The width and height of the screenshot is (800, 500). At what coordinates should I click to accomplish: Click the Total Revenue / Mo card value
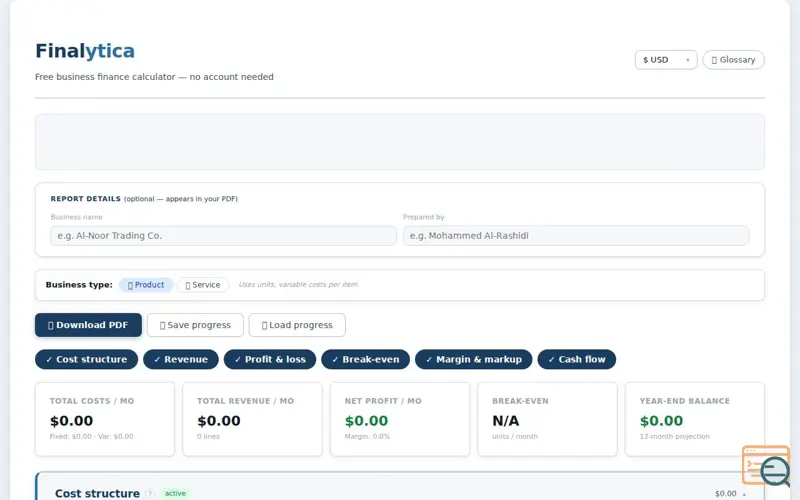(x=219, y=421)
